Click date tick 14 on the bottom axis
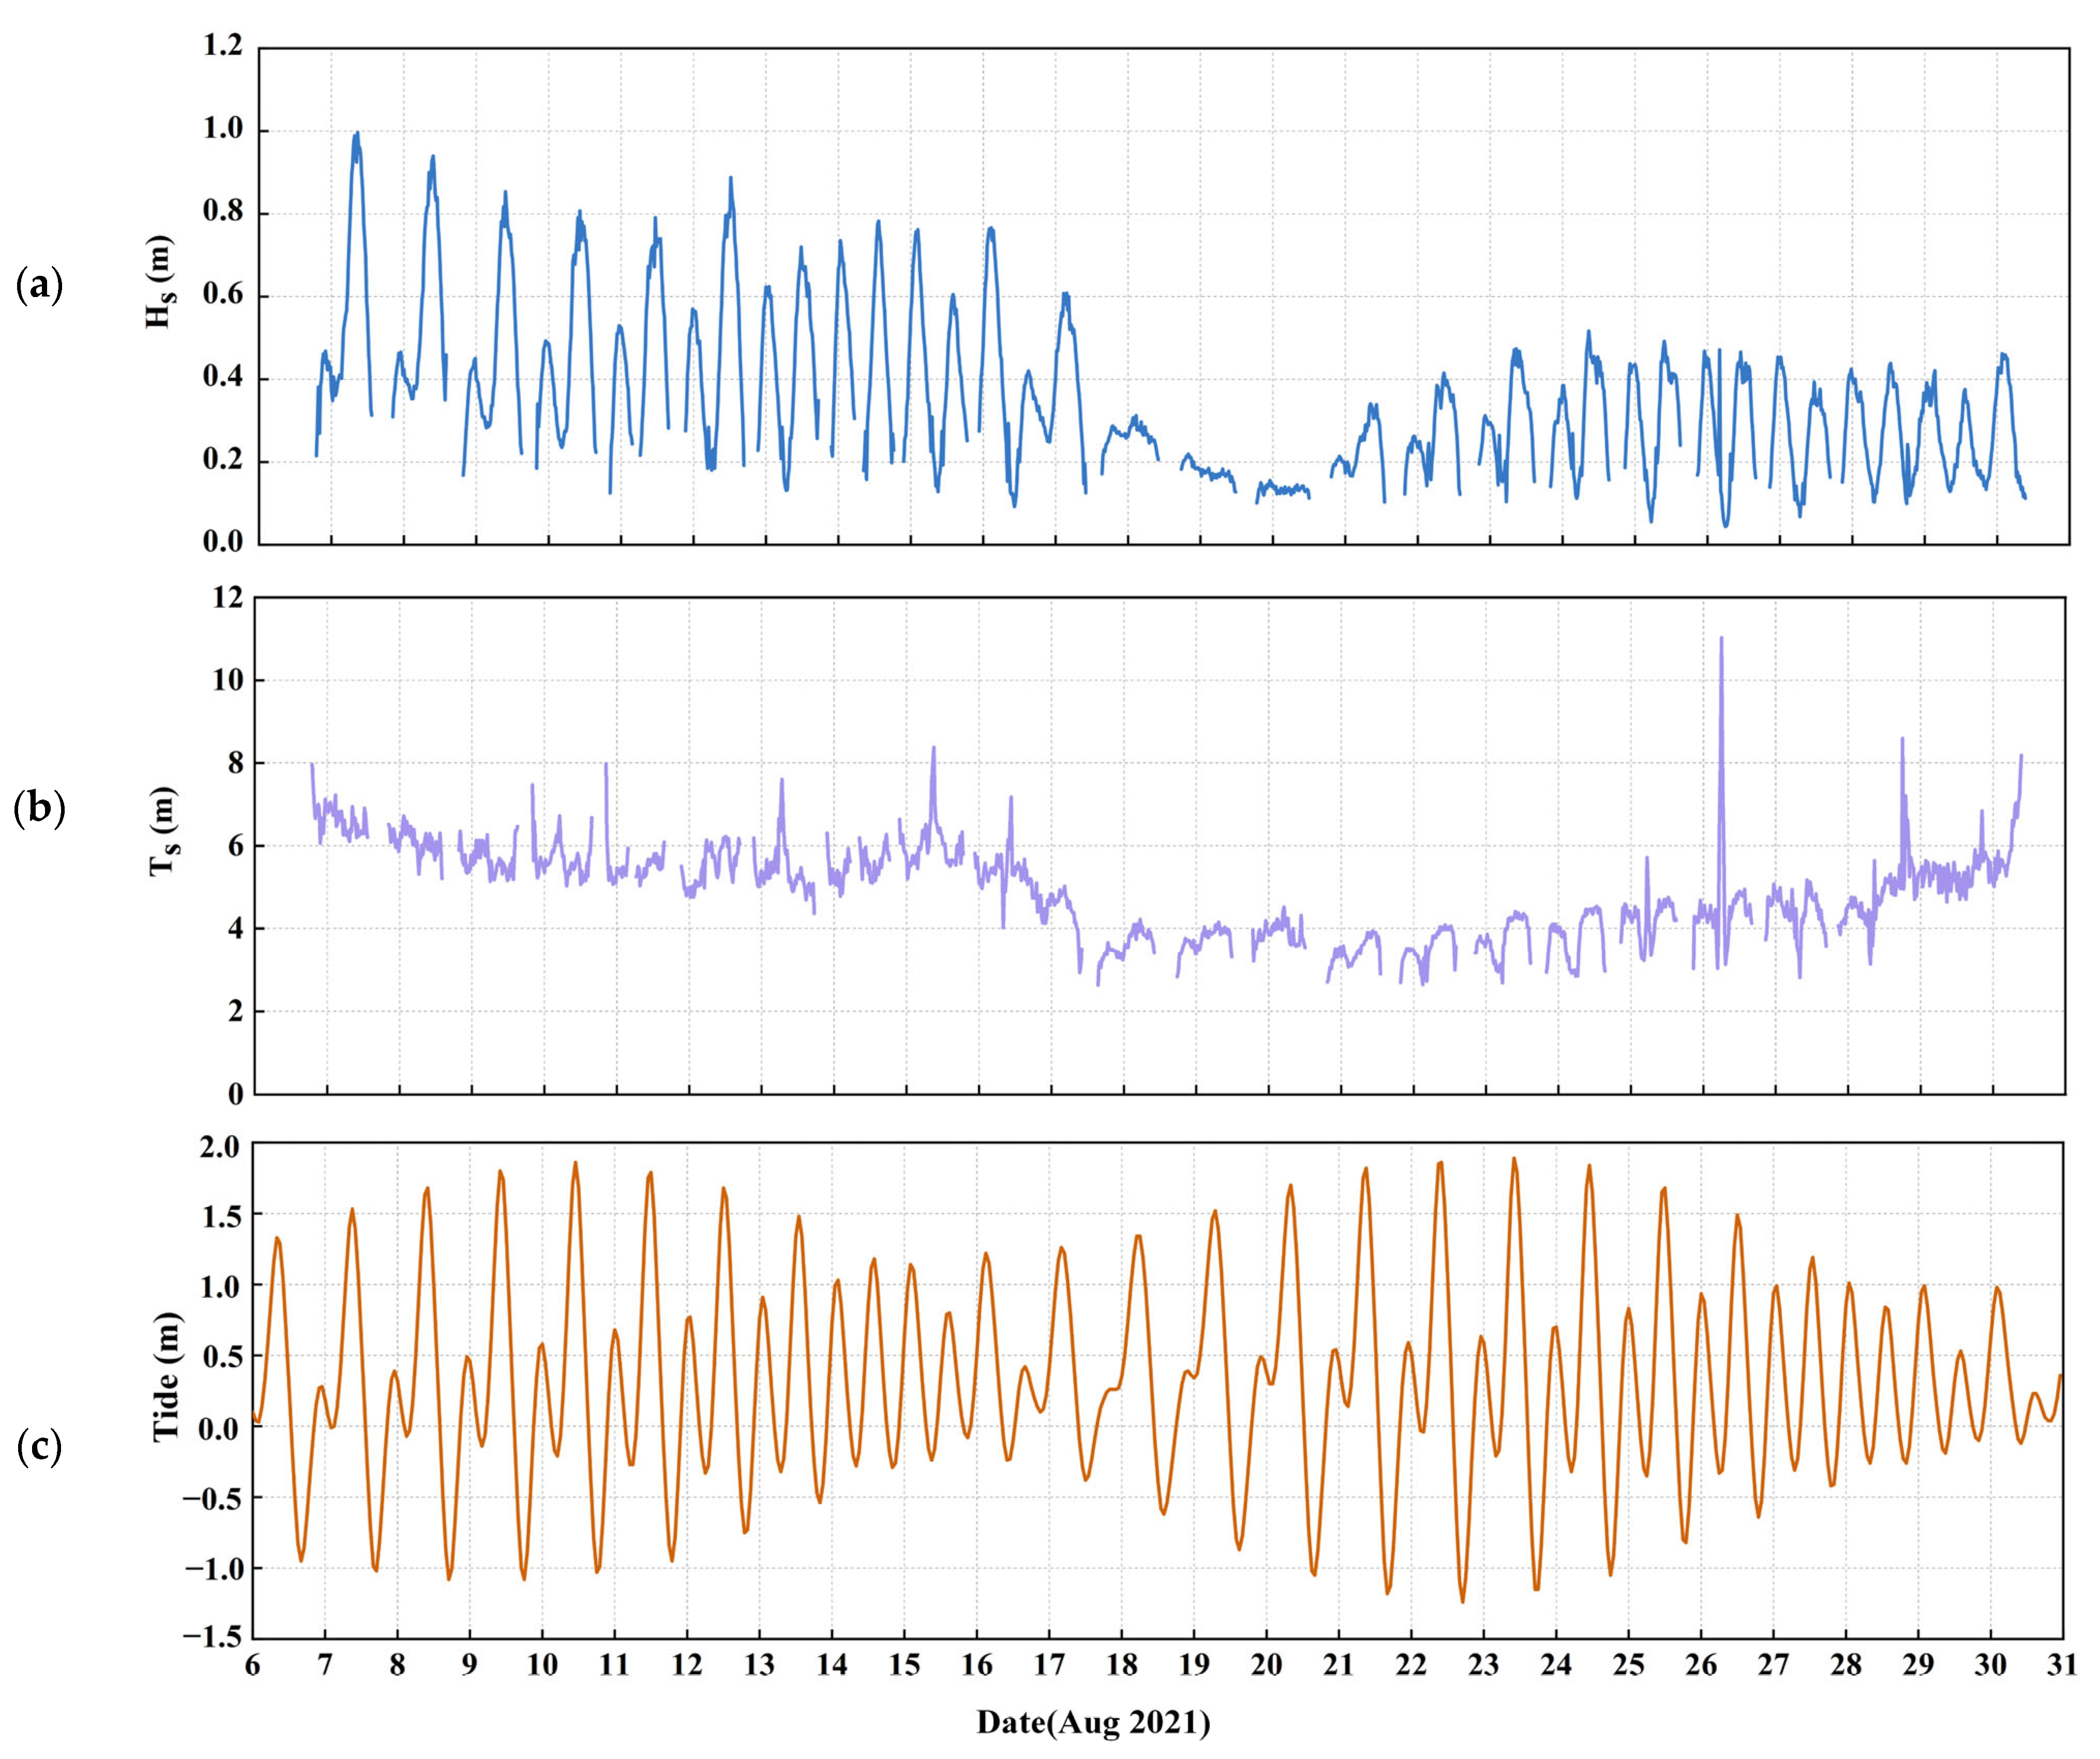 coord(832,1665)
